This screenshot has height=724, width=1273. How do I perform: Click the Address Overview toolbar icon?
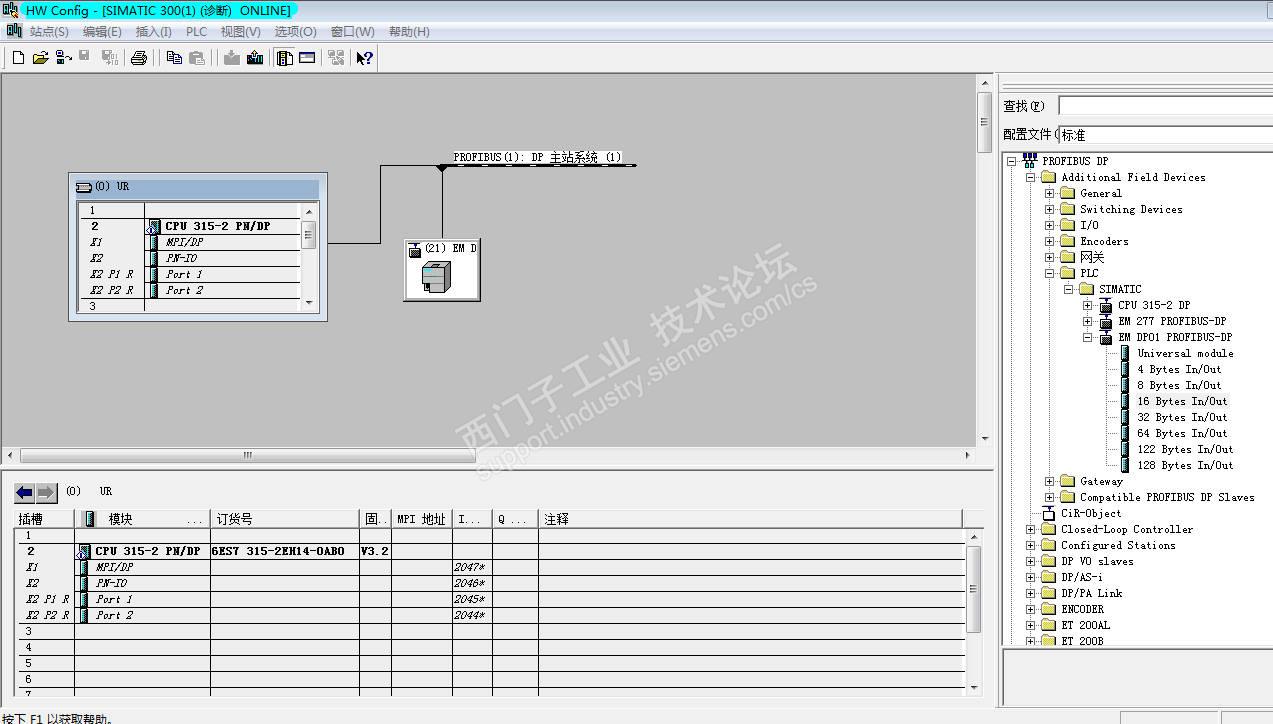click(x=307, y=58)
